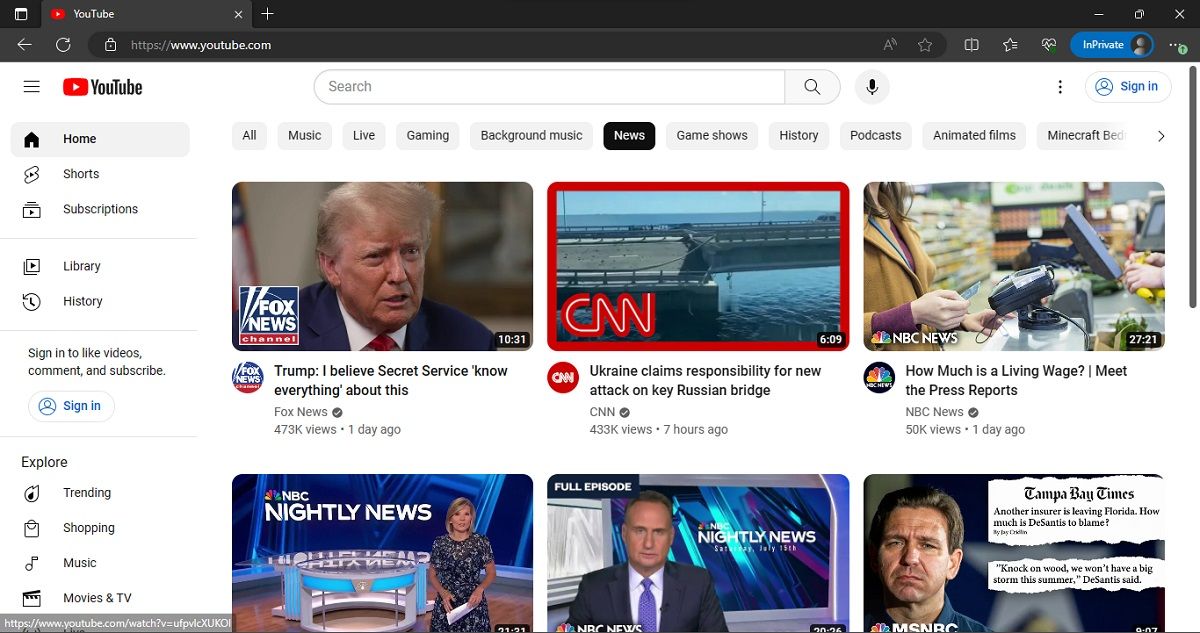1200x633 pixels.
Task: Toggle favorite with the address bar star
Action: (x=925, y=44)
